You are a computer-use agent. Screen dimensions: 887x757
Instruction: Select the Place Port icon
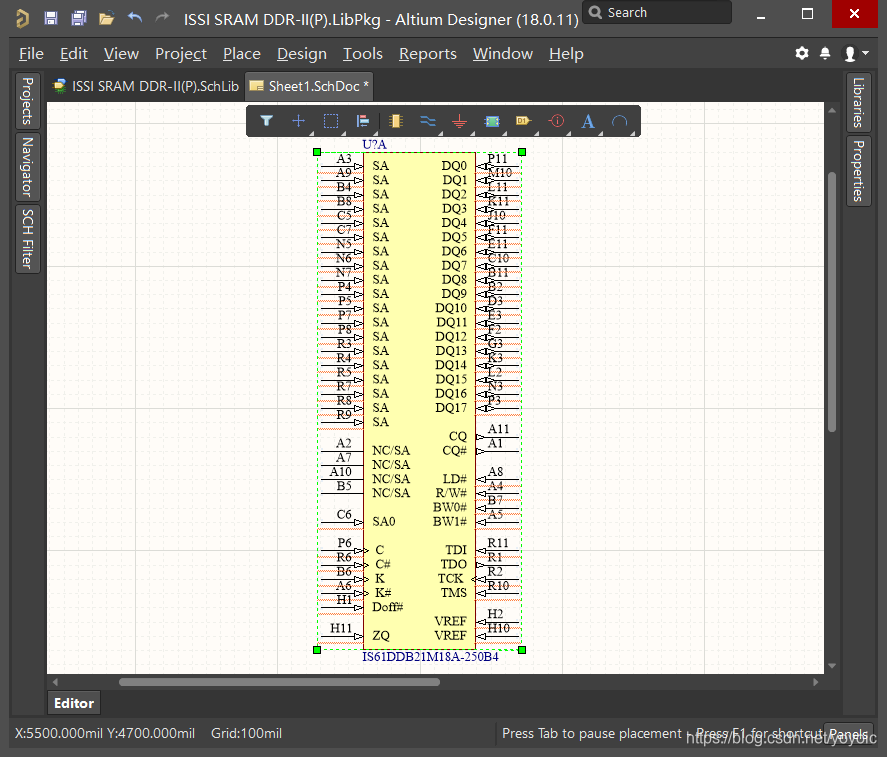tap(523, 121)
